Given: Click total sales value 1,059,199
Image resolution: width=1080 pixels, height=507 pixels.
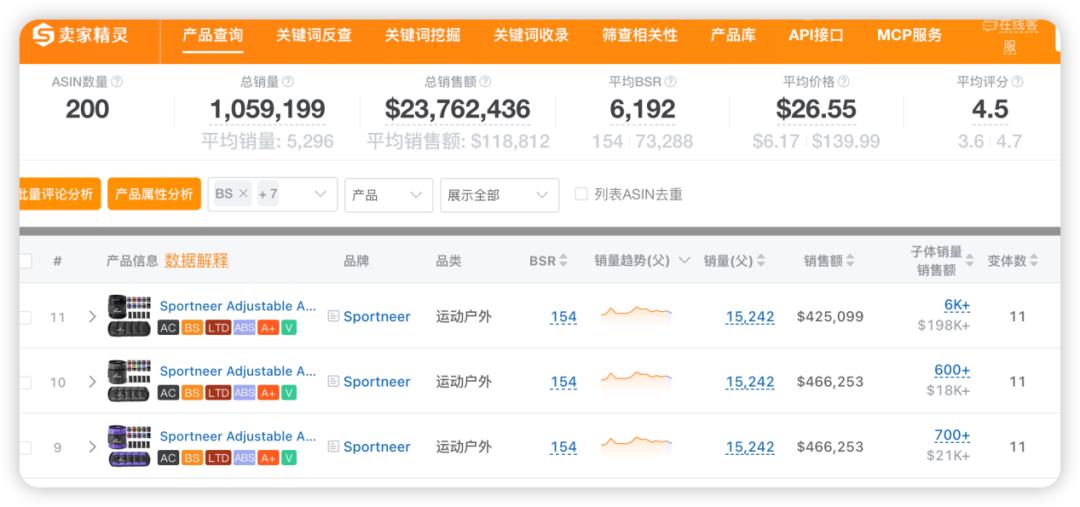Looking at the screenshot, I should tap(267, 109).
